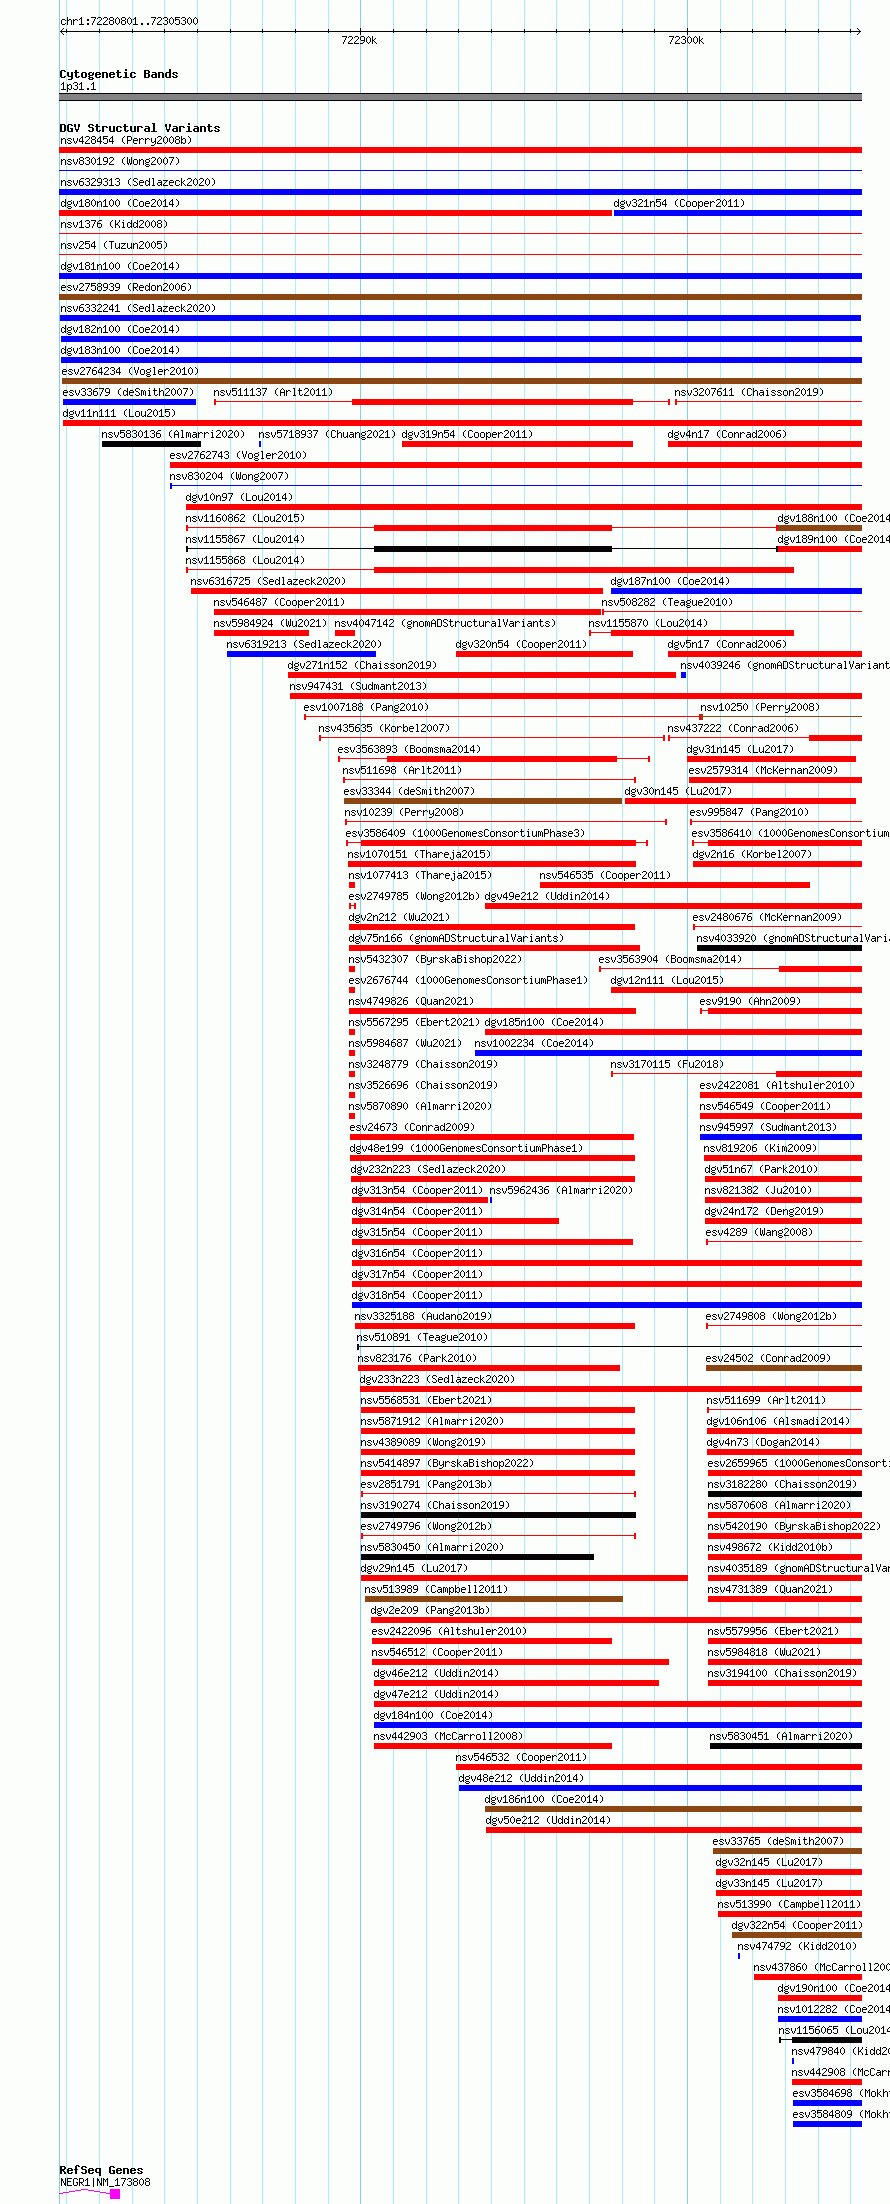Open variant nsv830192 (Wong2007)
Viewport: 890px width, 2204px height.
(x=120, y=162)
